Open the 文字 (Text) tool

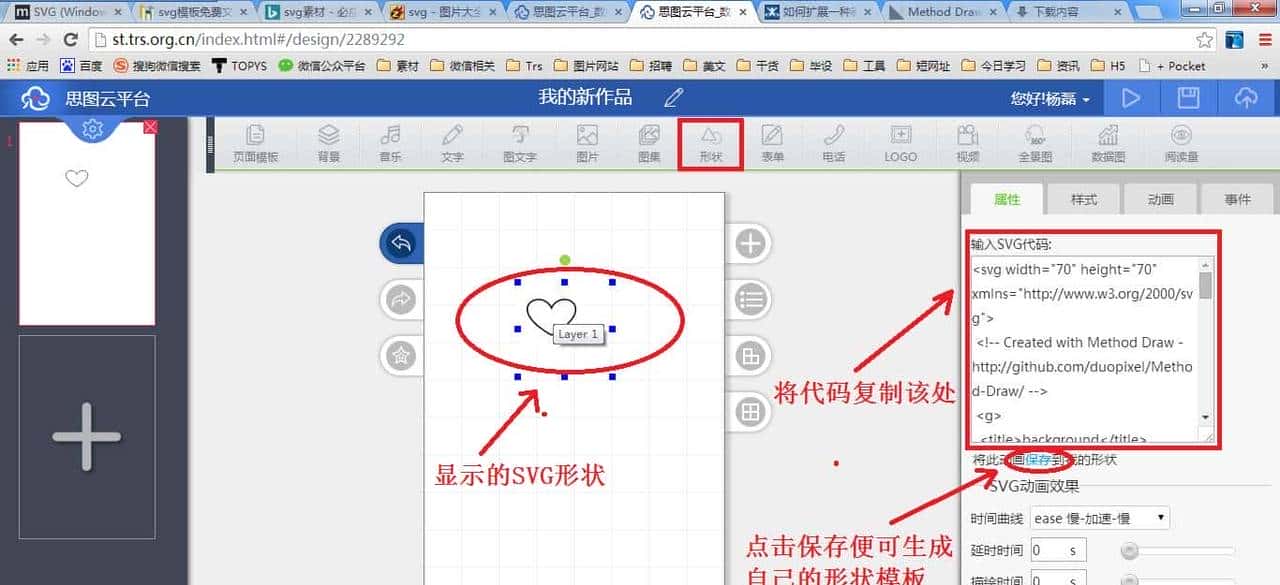[452, 143]
